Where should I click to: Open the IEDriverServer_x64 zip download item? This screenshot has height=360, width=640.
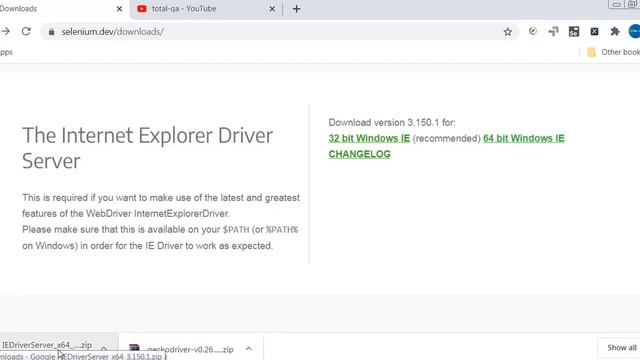point(47,345)
